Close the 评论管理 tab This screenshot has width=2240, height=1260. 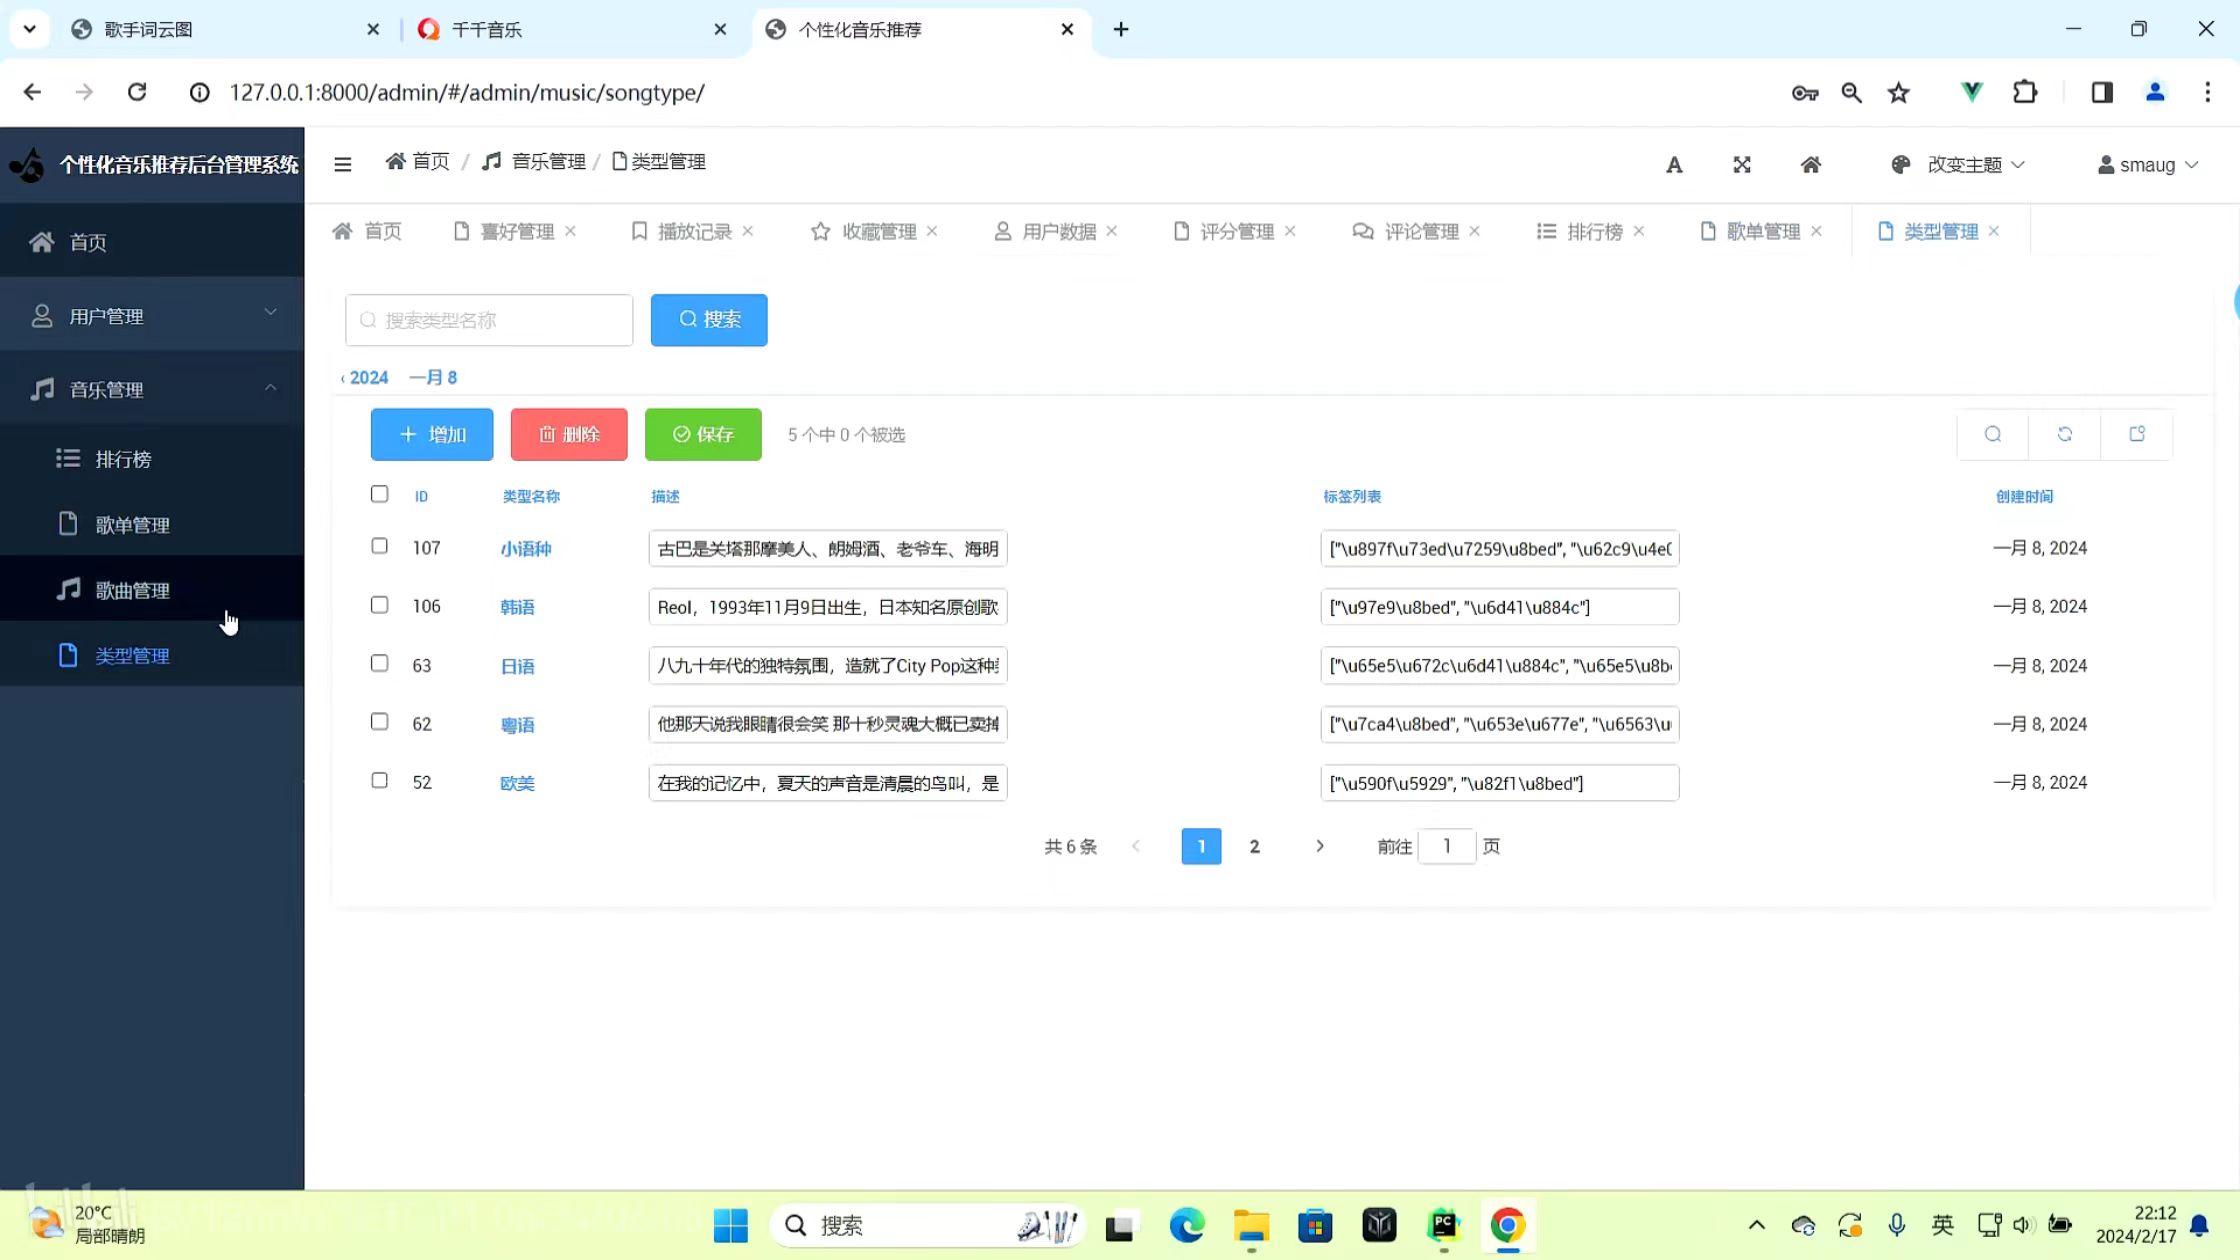point(1475,231)
